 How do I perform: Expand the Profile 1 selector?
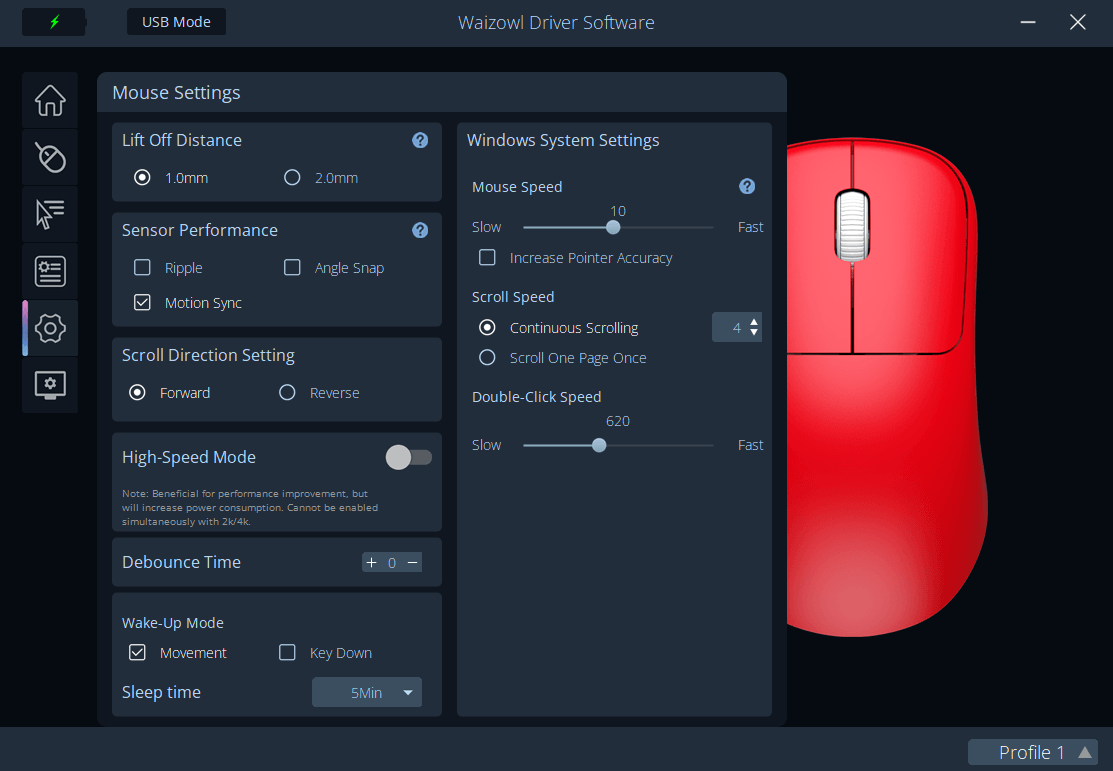(1033, 752)
